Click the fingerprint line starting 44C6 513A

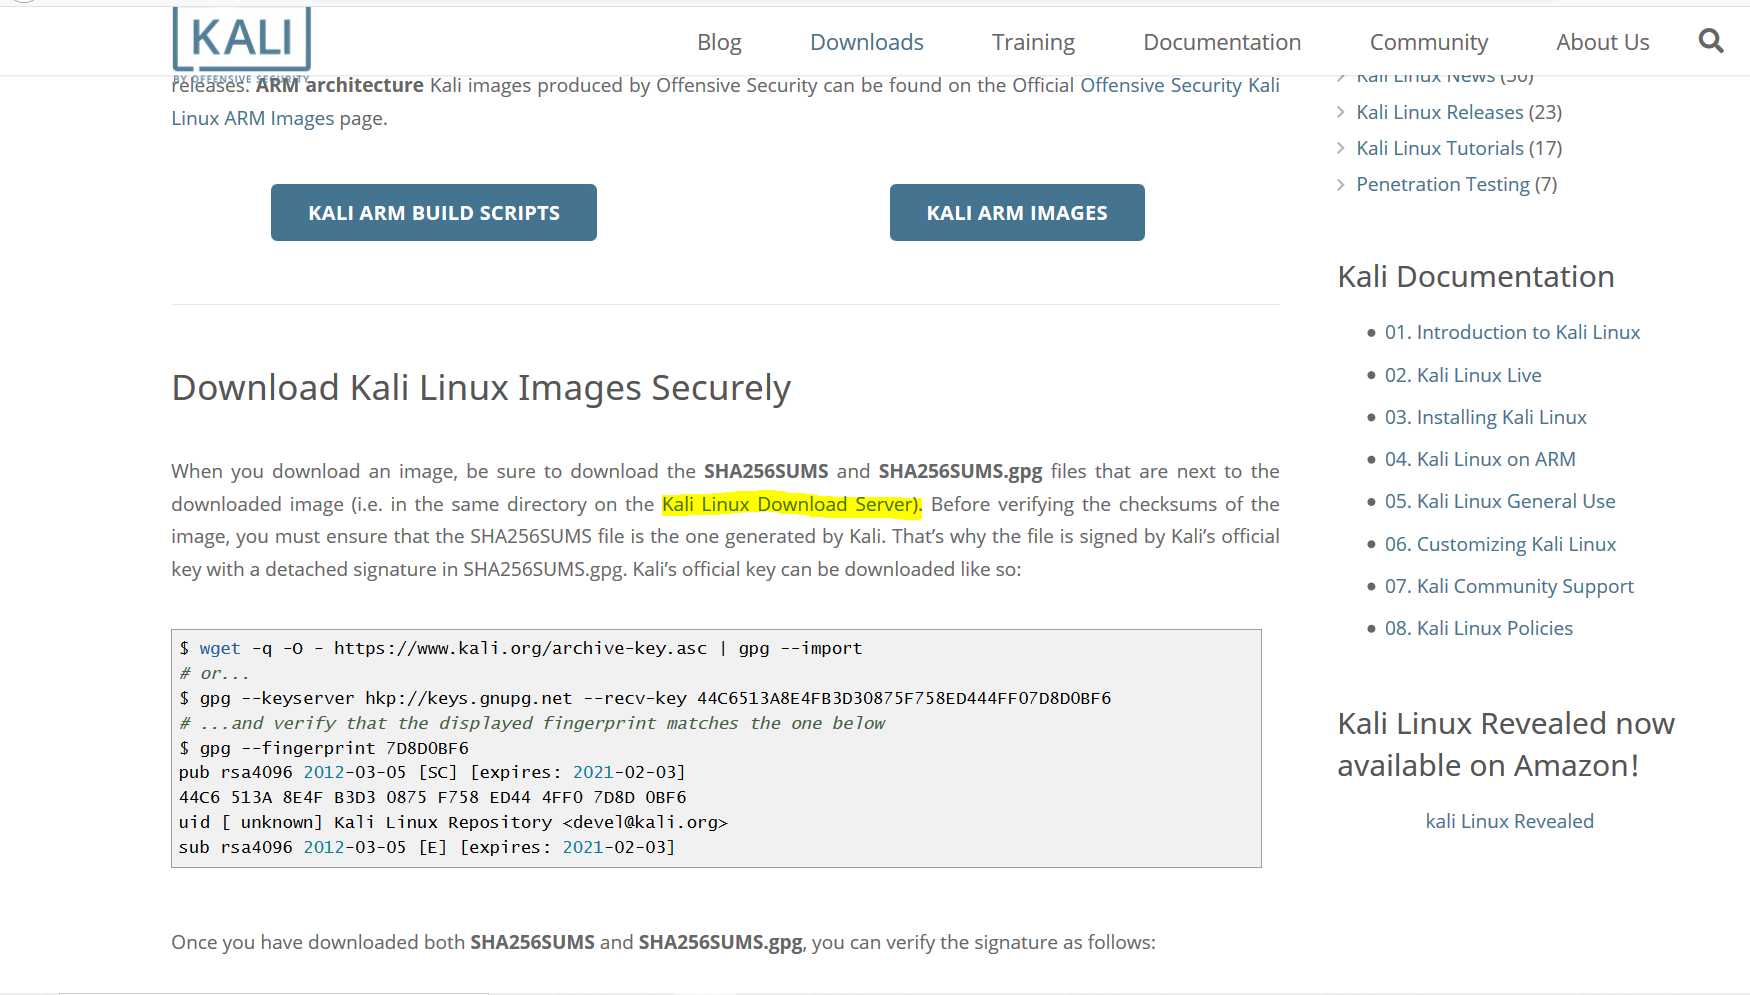coord(433,797)
